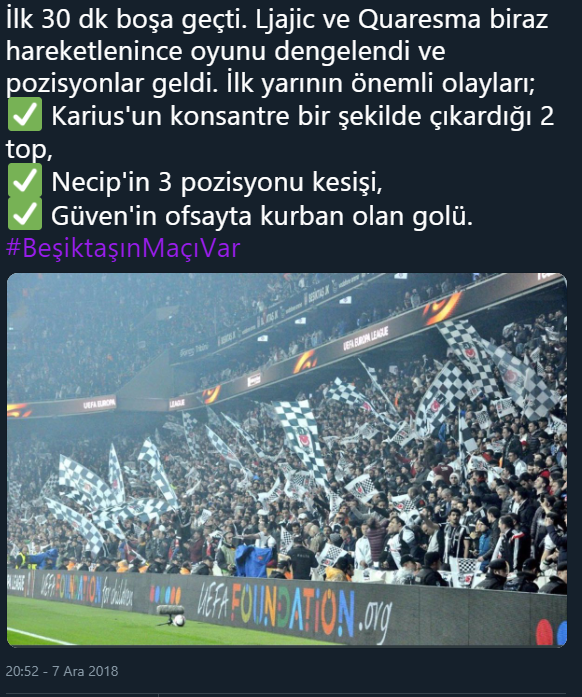The width and height of the screenshot is (582, 697).
Task: Click the 'for children' script on left banner
Action: (117, 593)
